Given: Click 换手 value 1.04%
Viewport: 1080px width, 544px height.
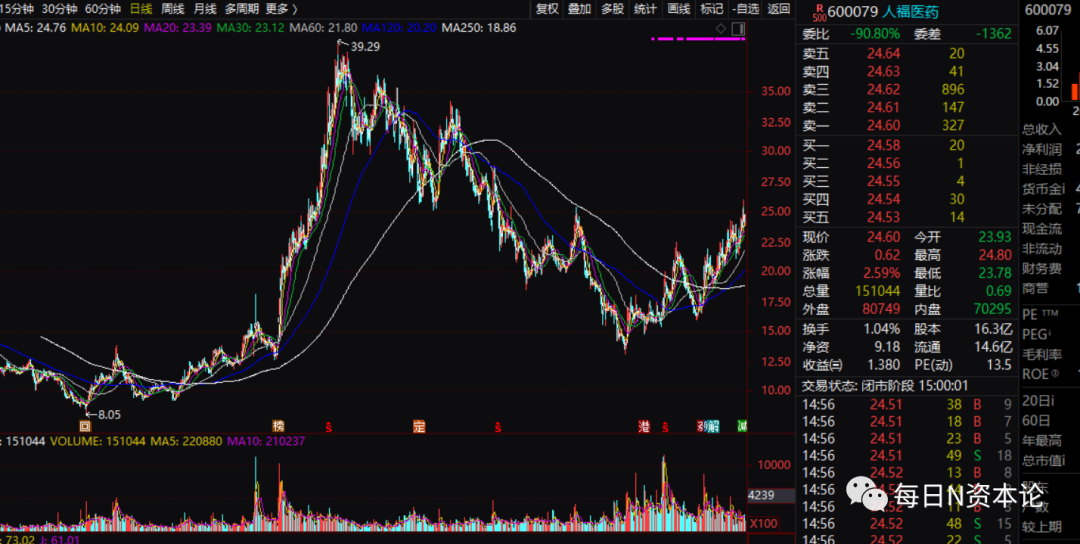Looking at the screenshot, I should [x=882, y=329].
